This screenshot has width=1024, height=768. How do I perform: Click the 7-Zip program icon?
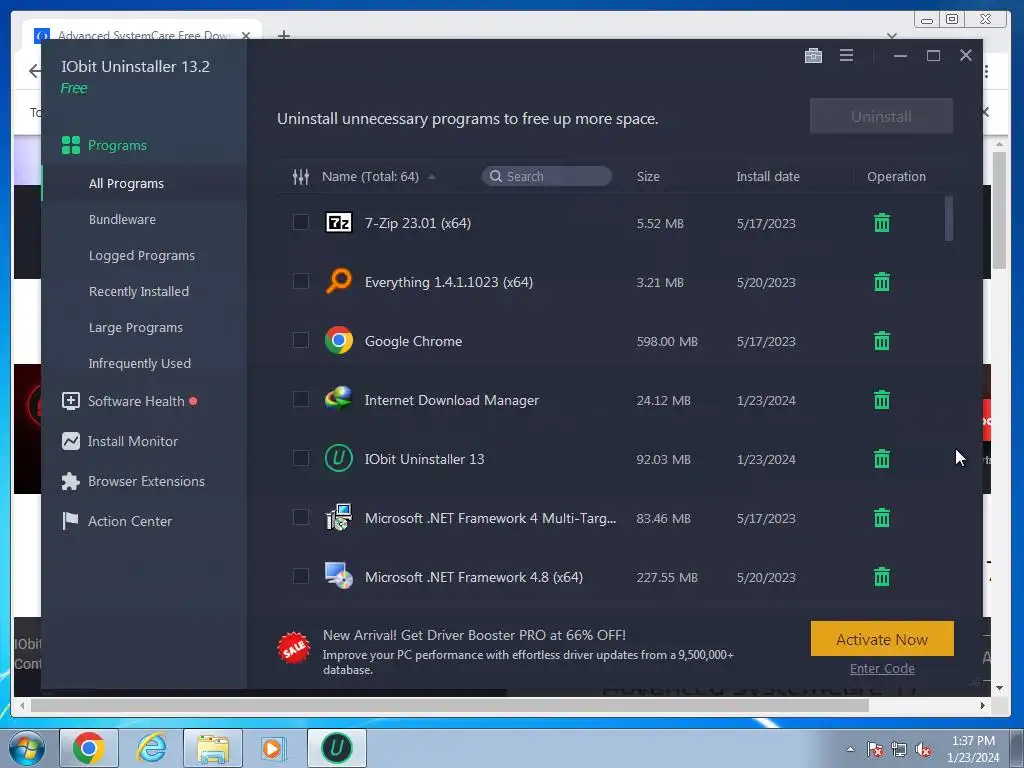(339, 223)
